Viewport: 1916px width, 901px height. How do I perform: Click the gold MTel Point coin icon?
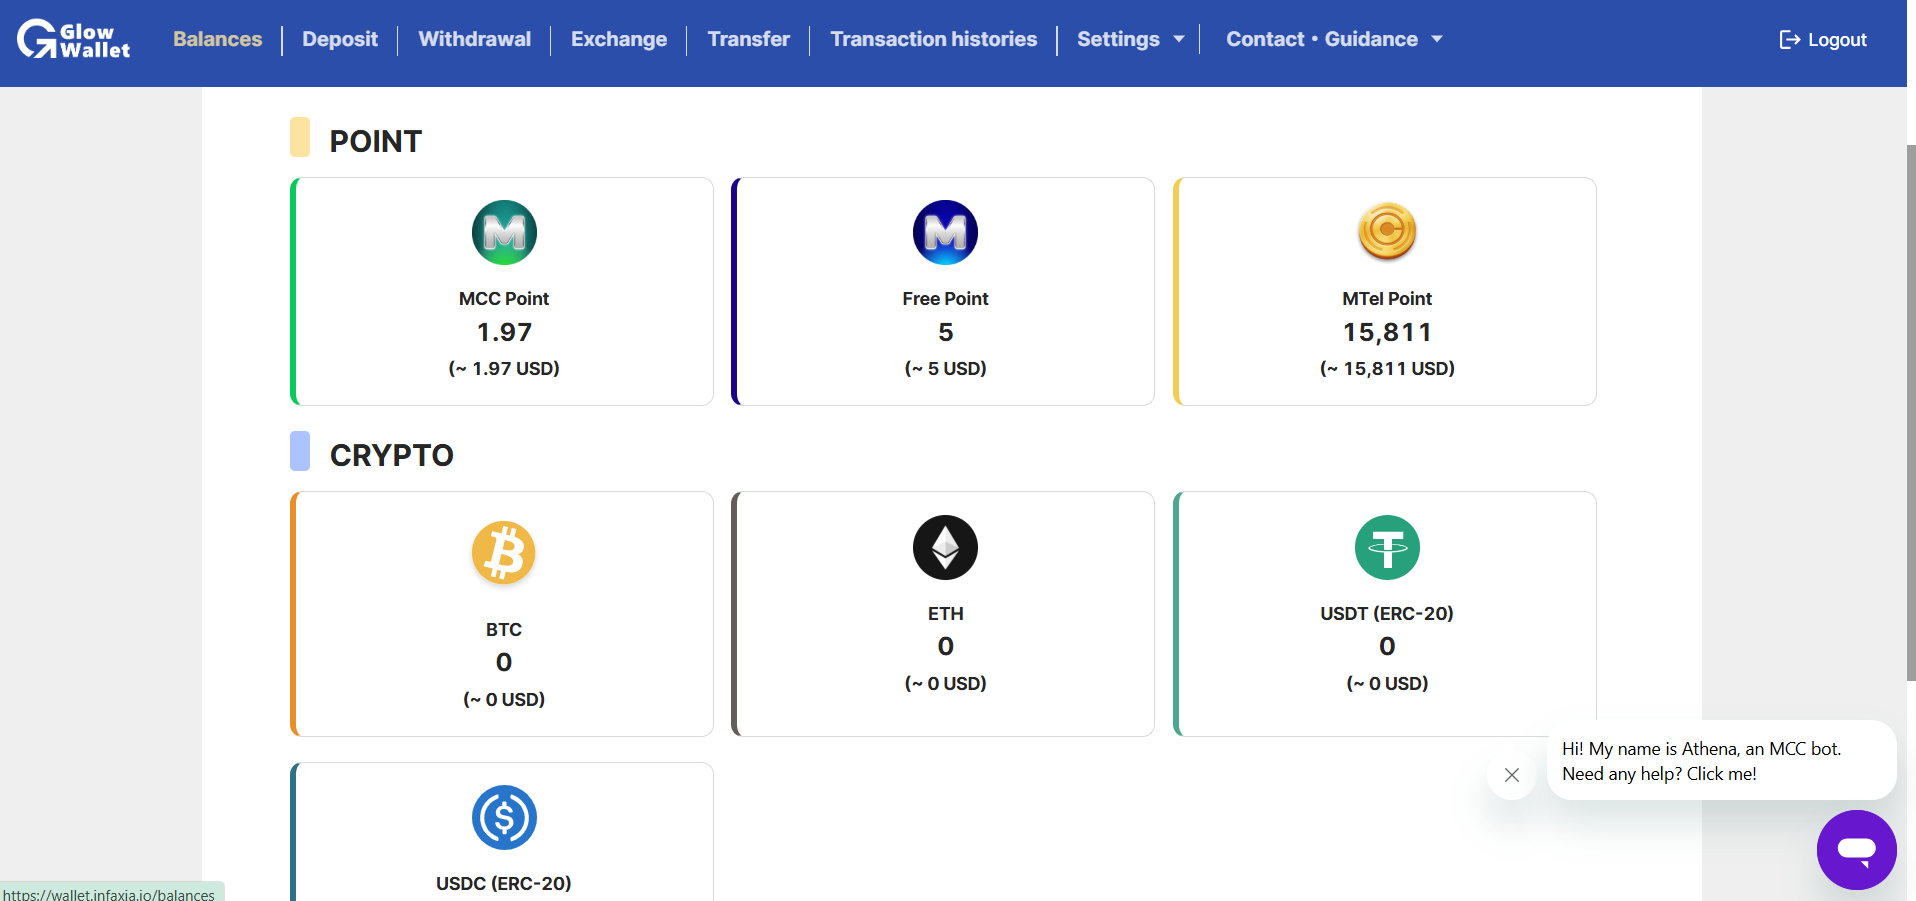pos(1387,231)
